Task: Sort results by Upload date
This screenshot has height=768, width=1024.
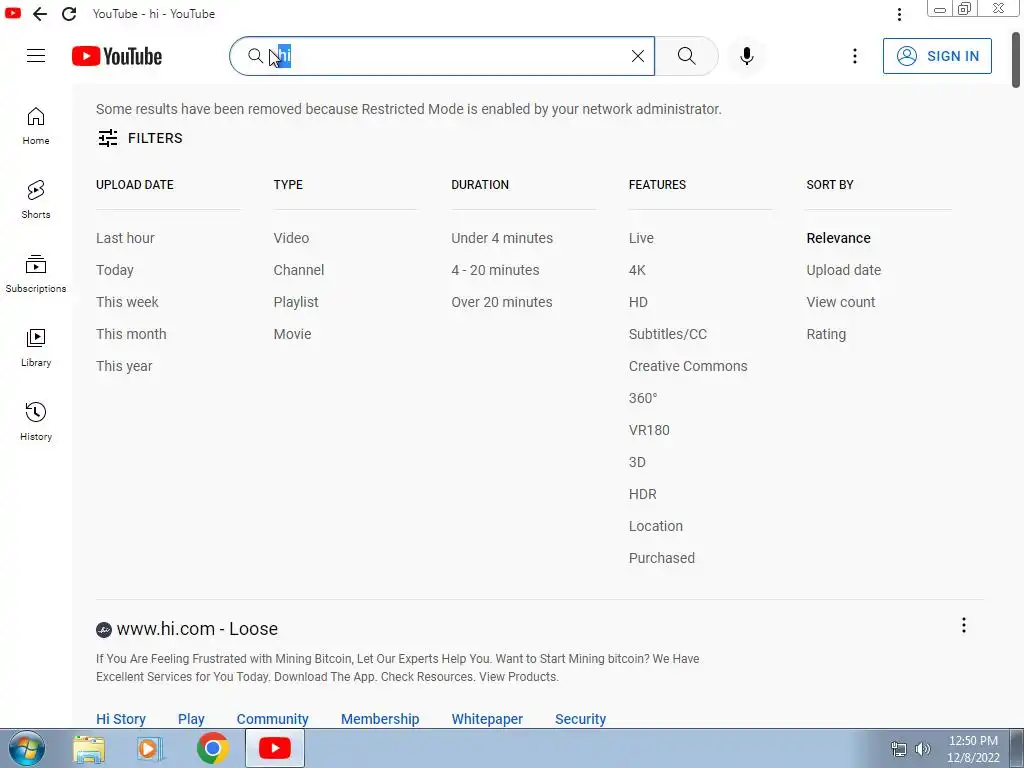Action: pos(844,270)
